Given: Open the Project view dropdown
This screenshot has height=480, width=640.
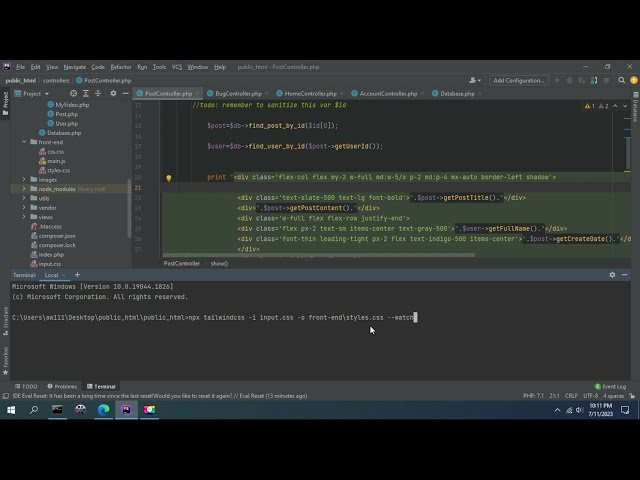Looking at the screenshot, I should click(32, 93).
